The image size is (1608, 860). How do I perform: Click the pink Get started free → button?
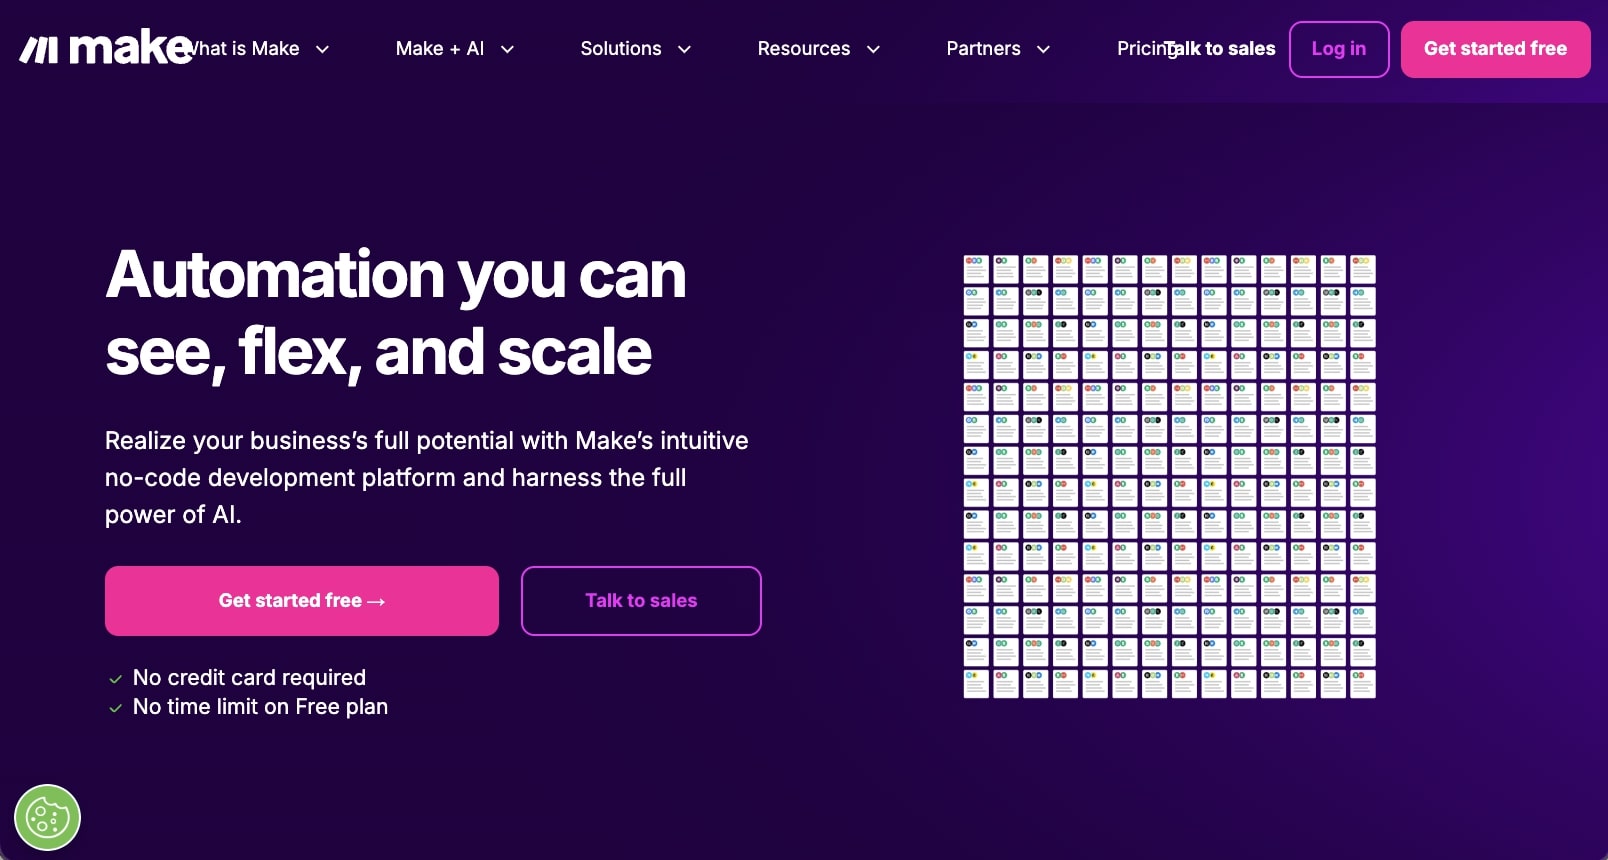tap(302, 601)
